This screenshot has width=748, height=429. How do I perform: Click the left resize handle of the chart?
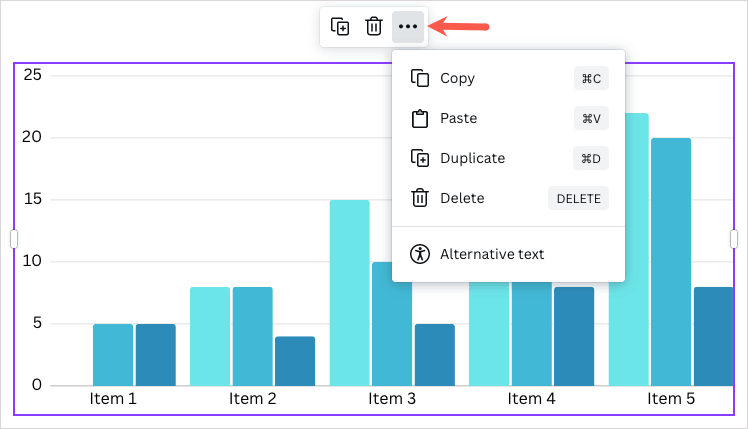pyautogui.click(x=14, y=239)
